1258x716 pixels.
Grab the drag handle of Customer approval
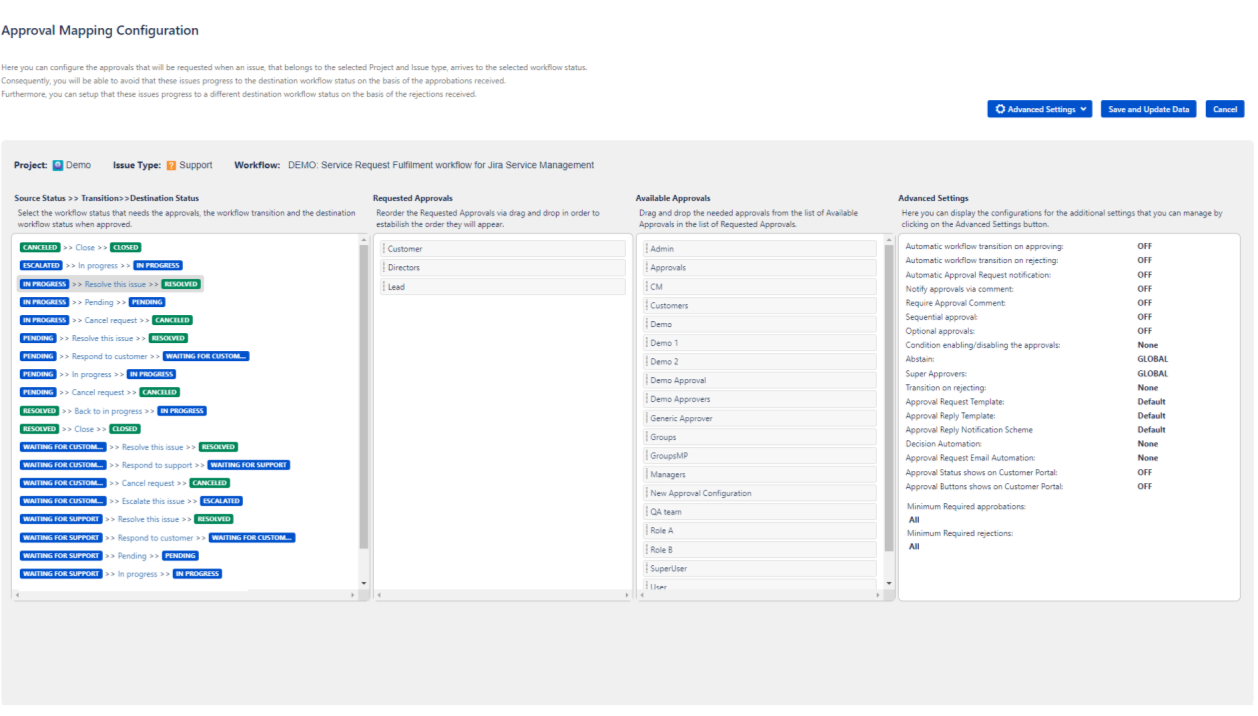coord(384,249)
